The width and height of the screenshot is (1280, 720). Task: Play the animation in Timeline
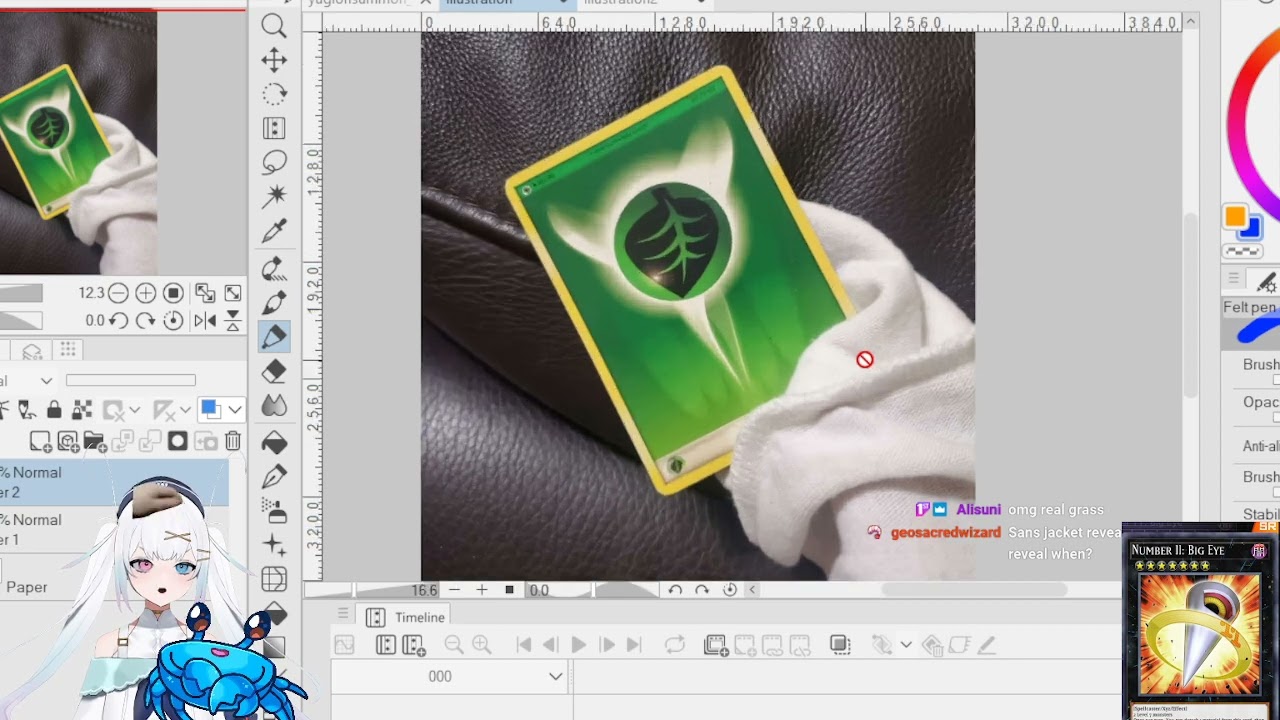(578, 645)
